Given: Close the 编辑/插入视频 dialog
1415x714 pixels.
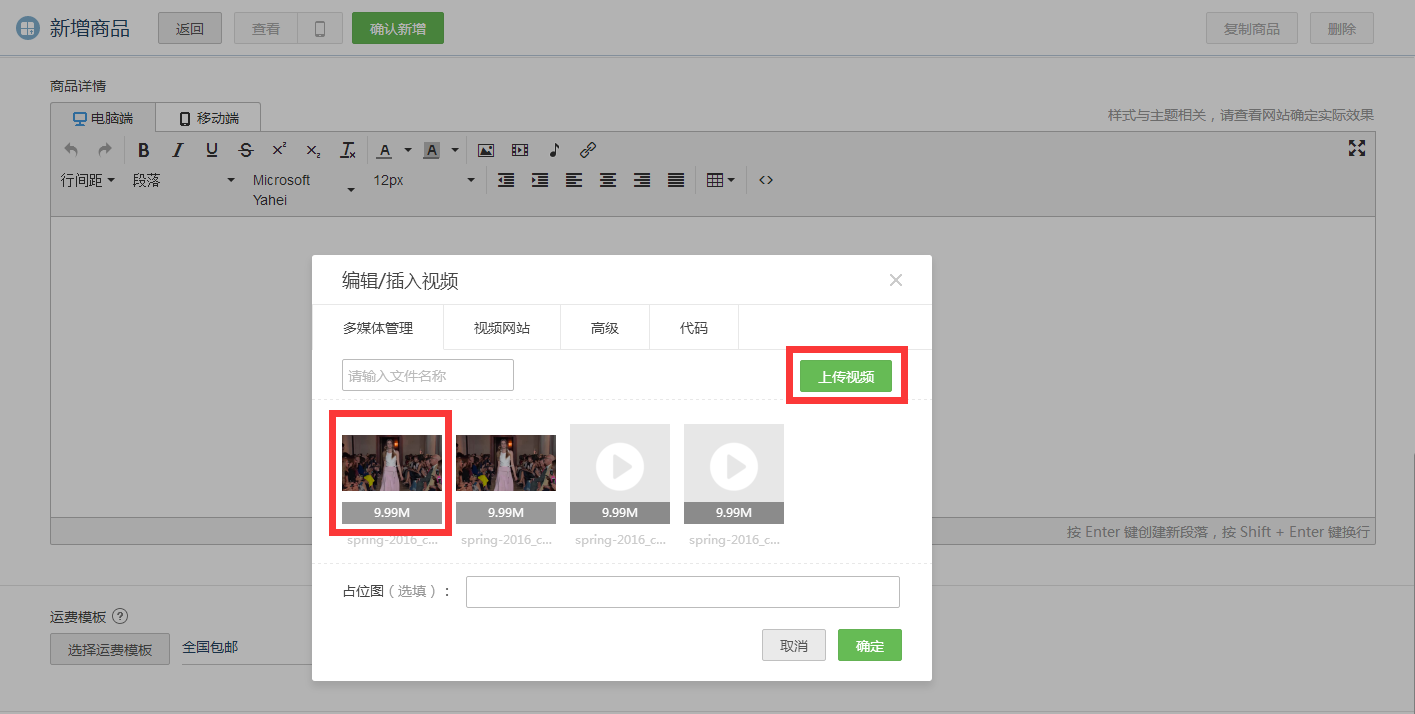Looking at the screenshot, I should pos(896,280).
